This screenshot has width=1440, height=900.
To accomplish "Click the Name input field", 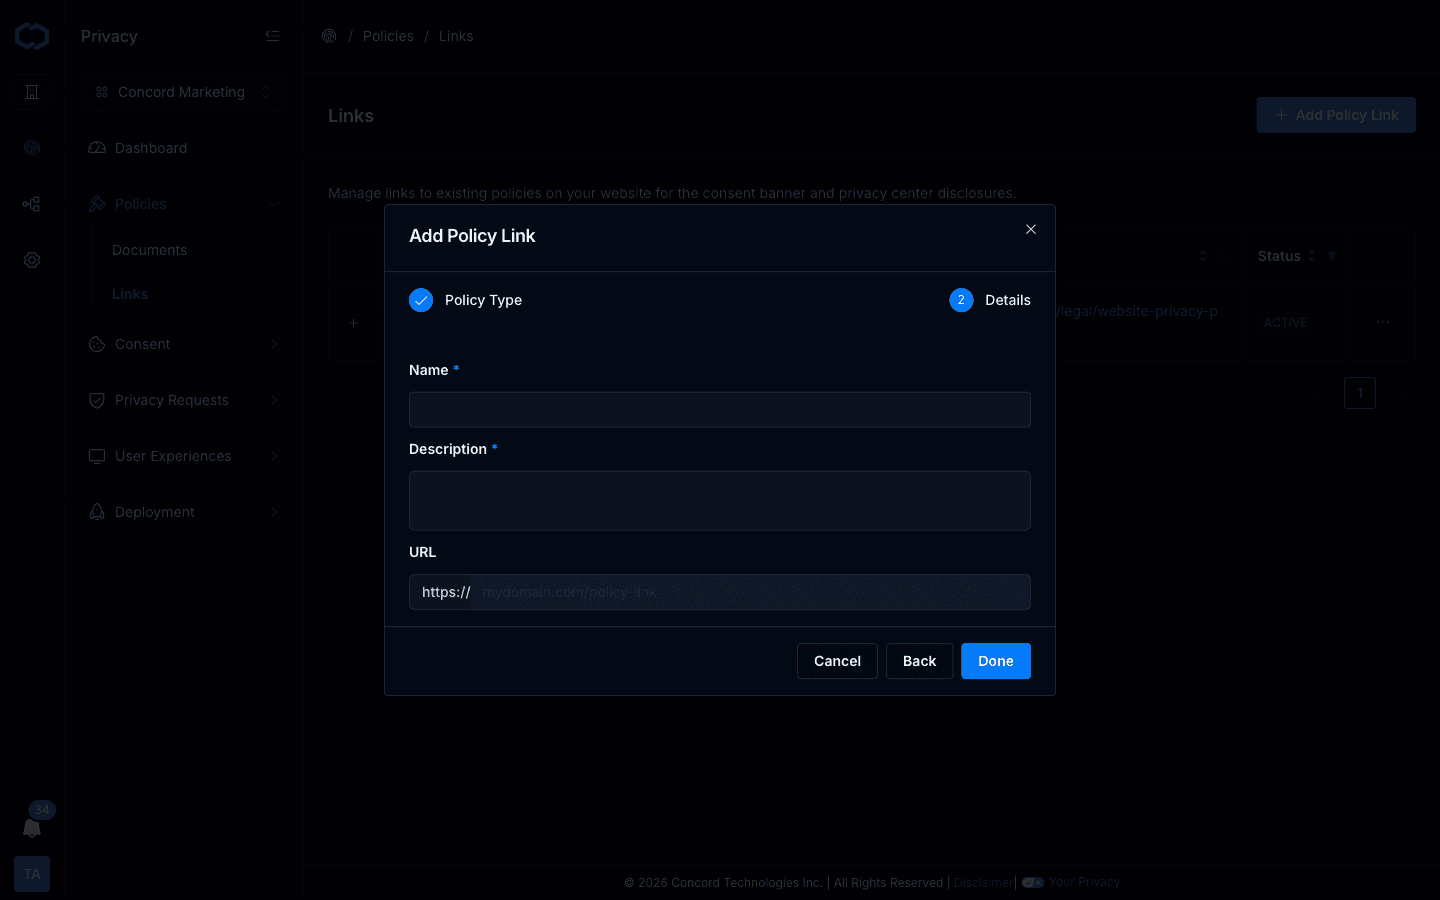I will coord(719,409).
